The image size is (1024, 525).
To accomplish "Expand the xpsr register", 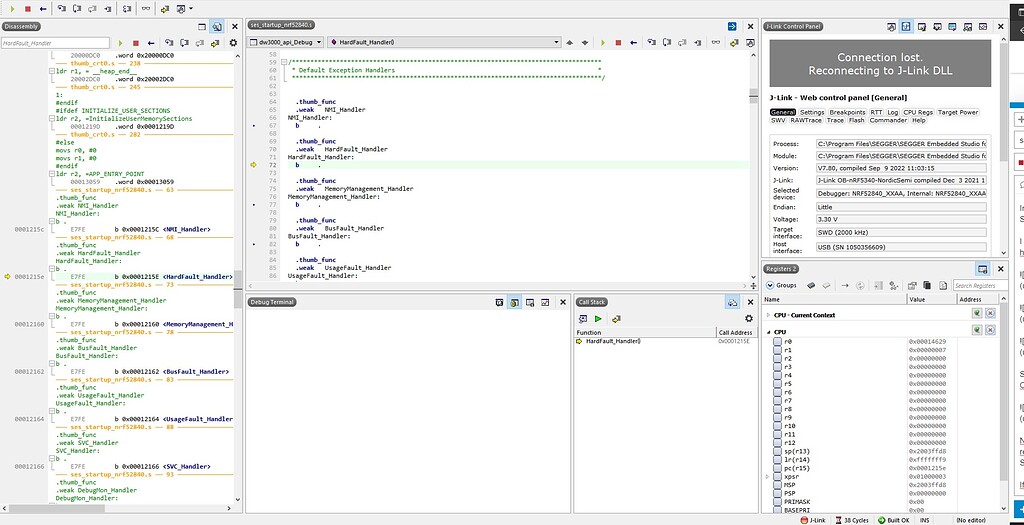I will click(769, 477).
